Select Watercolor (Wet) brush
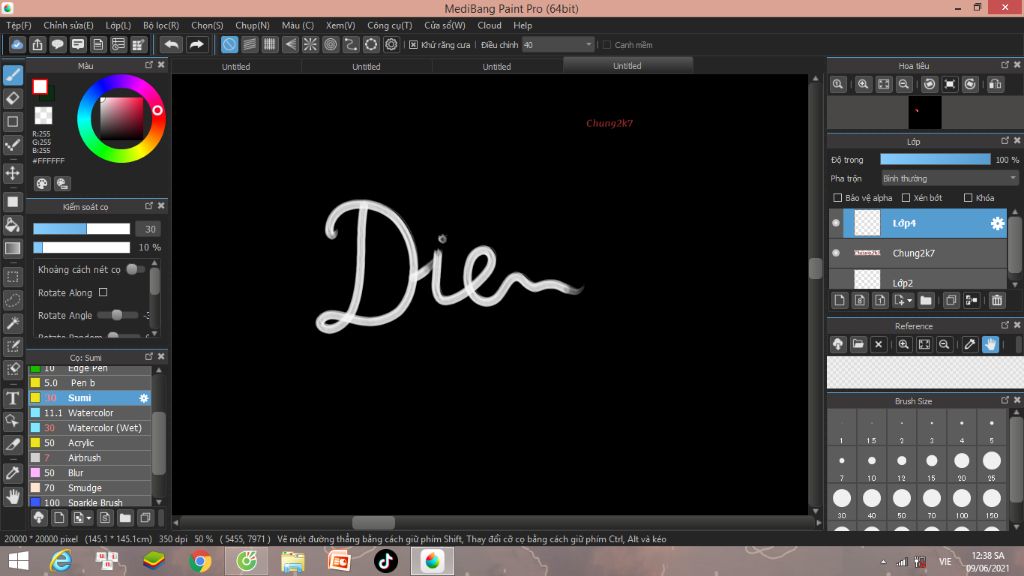 [x=90, y=428]
